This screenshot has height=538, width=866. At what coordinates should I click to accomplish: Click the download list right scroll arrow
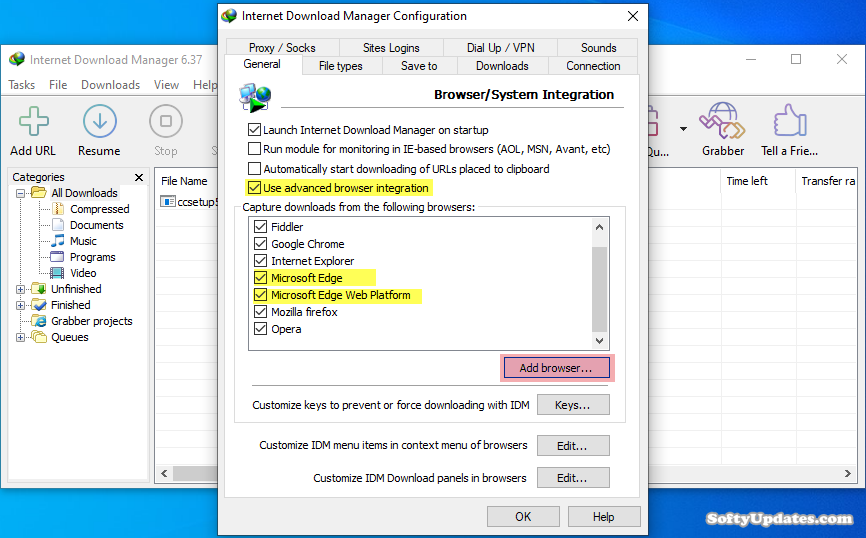pos(848,473)
